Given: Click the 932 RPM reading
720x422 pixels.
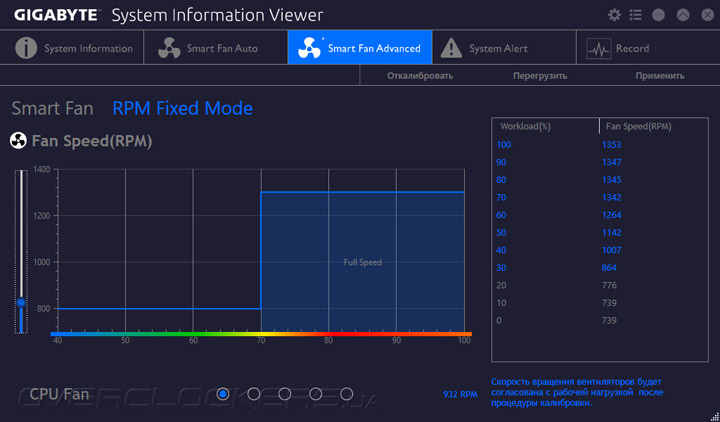Looking at the screenshot, I should 460,394.
